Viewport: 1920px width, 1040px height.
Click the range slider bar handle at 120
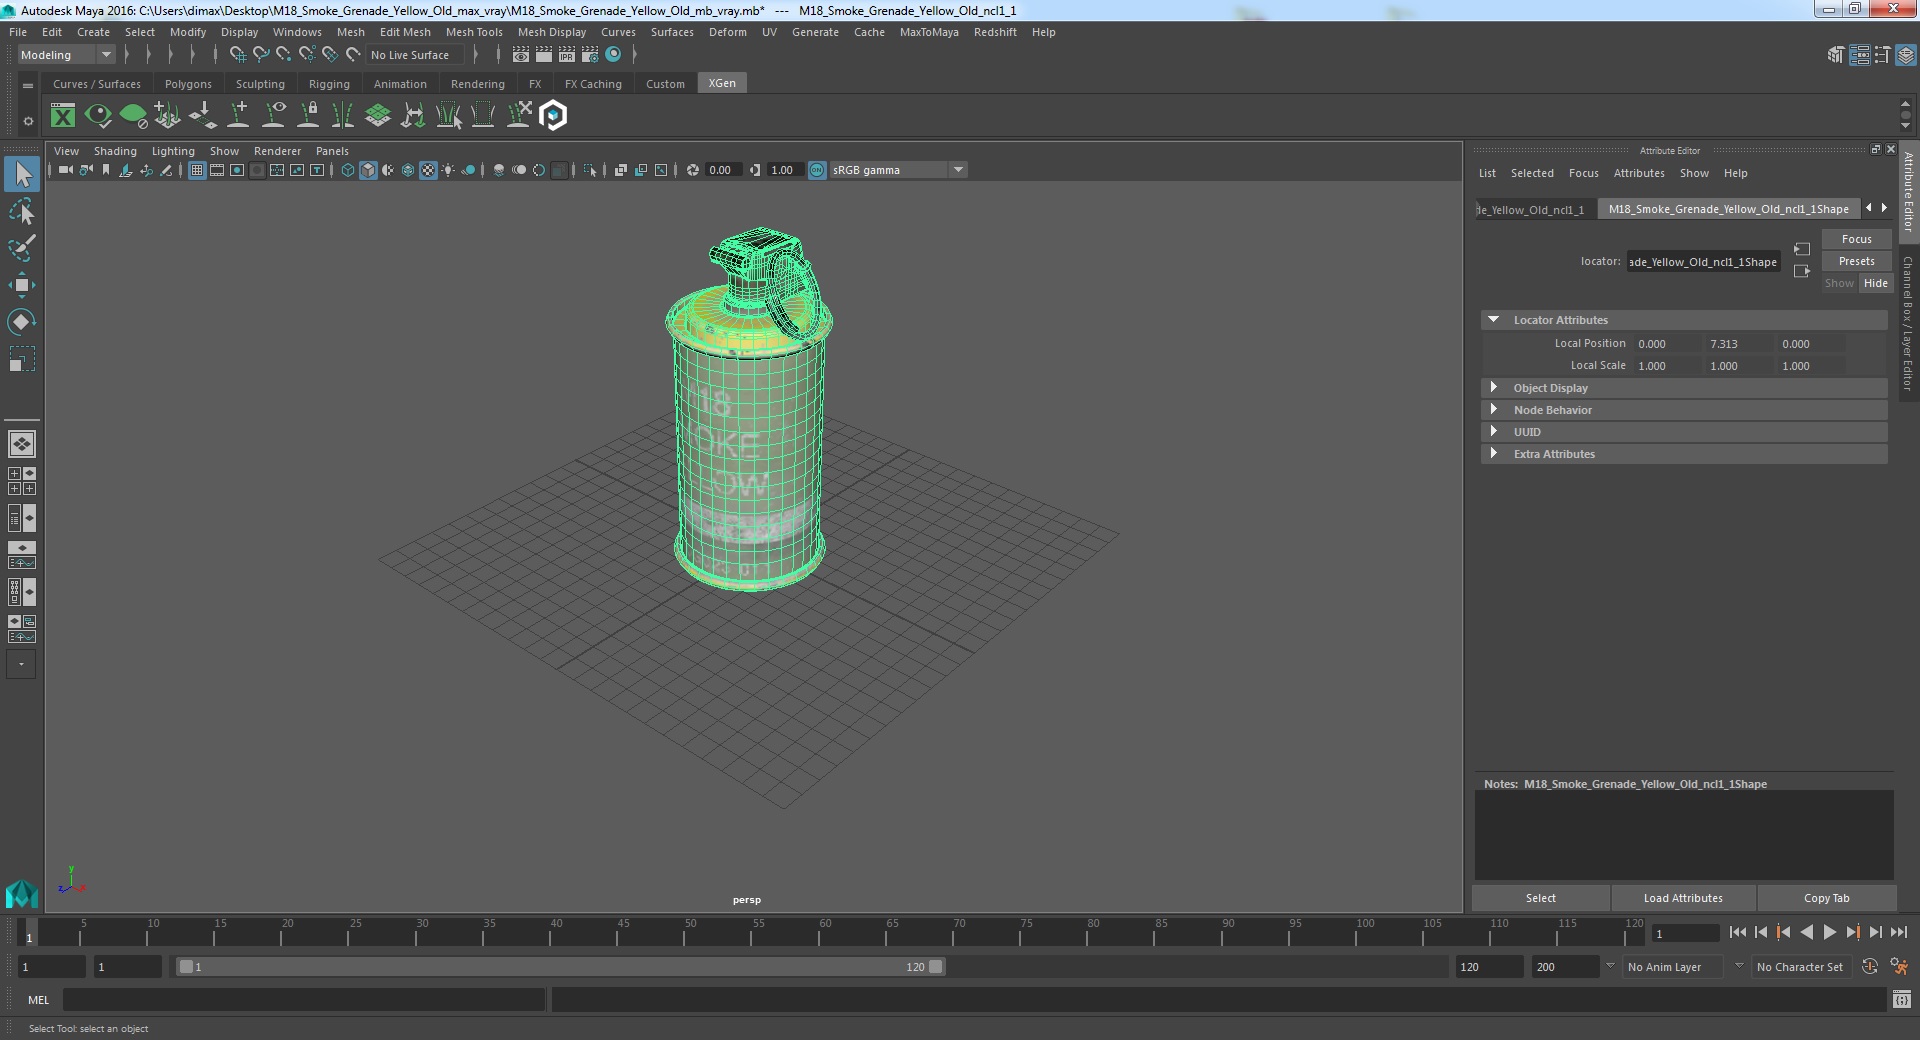(935, 967)
